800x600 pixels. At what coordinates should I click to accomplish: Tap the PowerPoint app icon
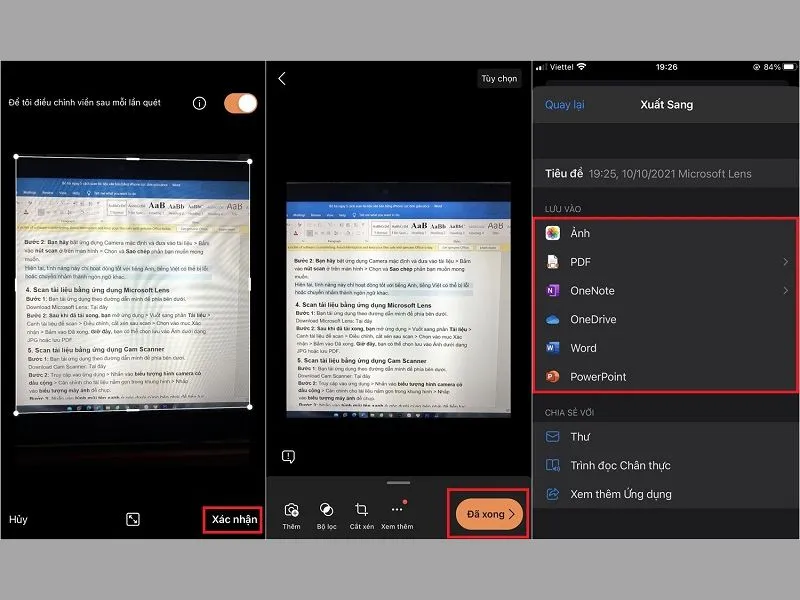point(553,377)
